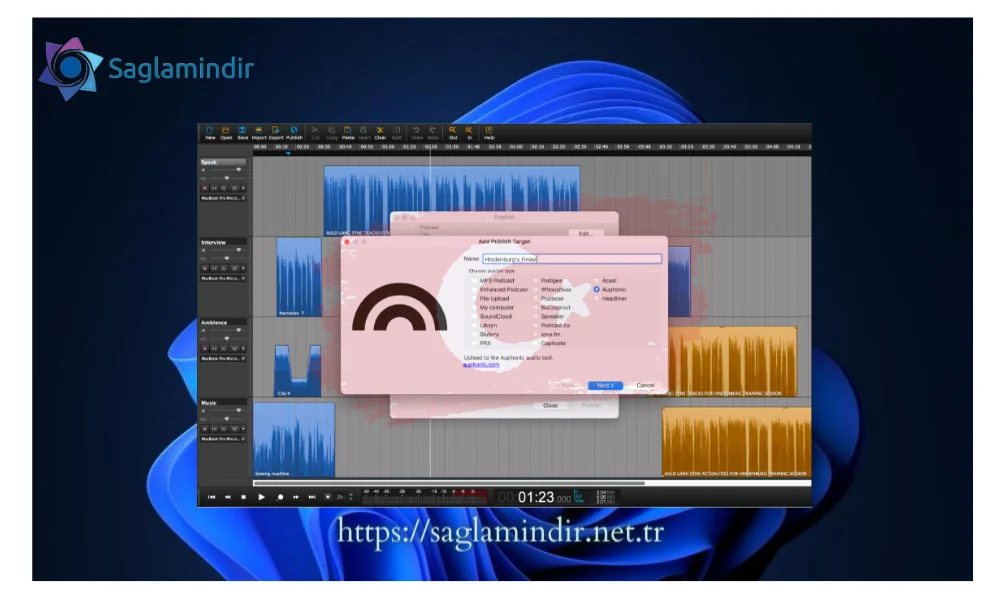Arm recording on the Ambience track

pyautogui.click(x=205, y=349)
